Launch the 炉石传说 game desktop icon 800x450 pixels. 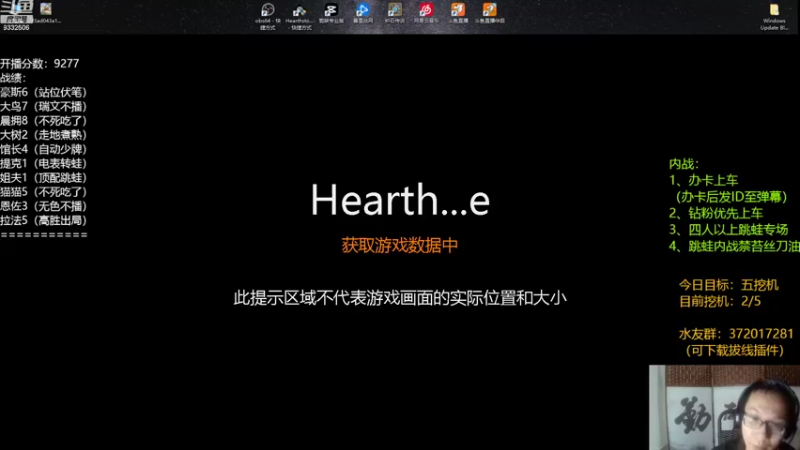[x=394, y=13]
